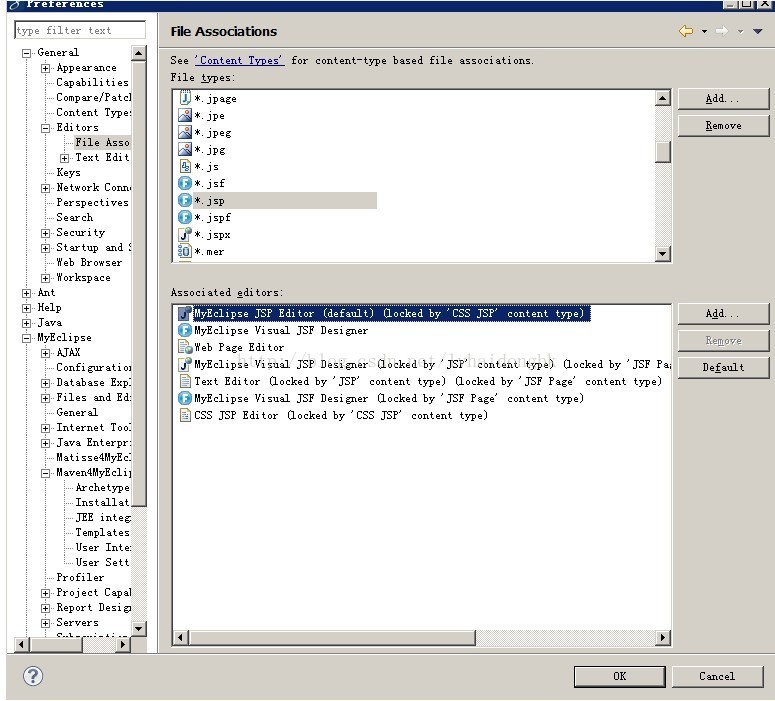Click file types list scroll down arrow
Screen dimensions: 775x701
pos(662,254)
